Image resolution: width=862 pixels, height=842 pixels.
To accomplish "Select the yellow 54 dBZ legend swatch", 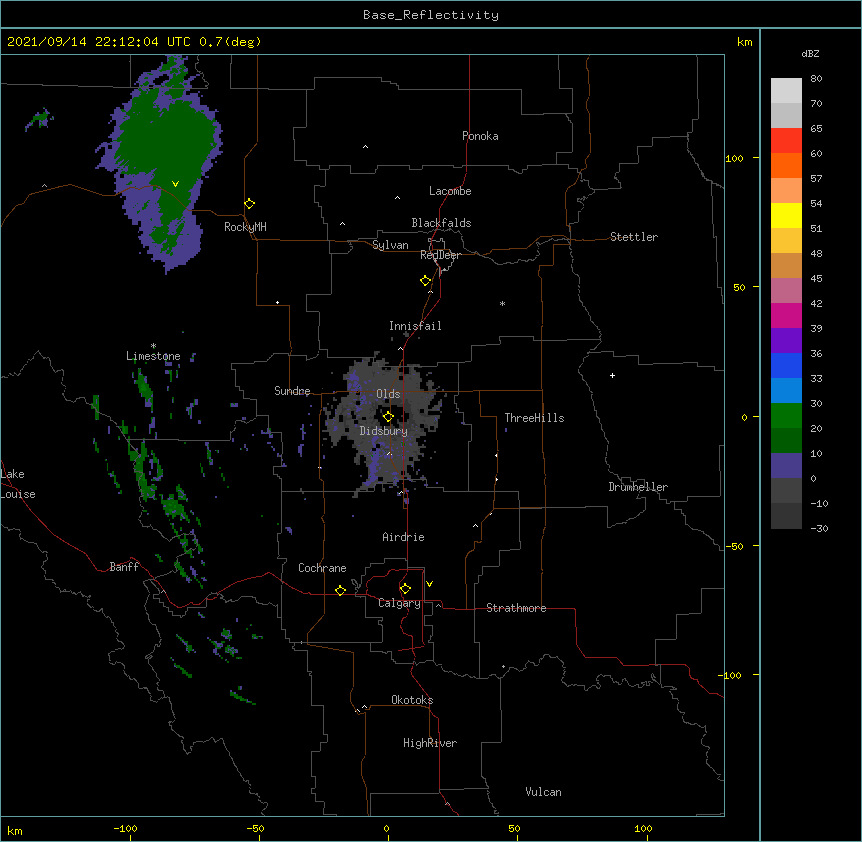I will click(x=786, y=215).
